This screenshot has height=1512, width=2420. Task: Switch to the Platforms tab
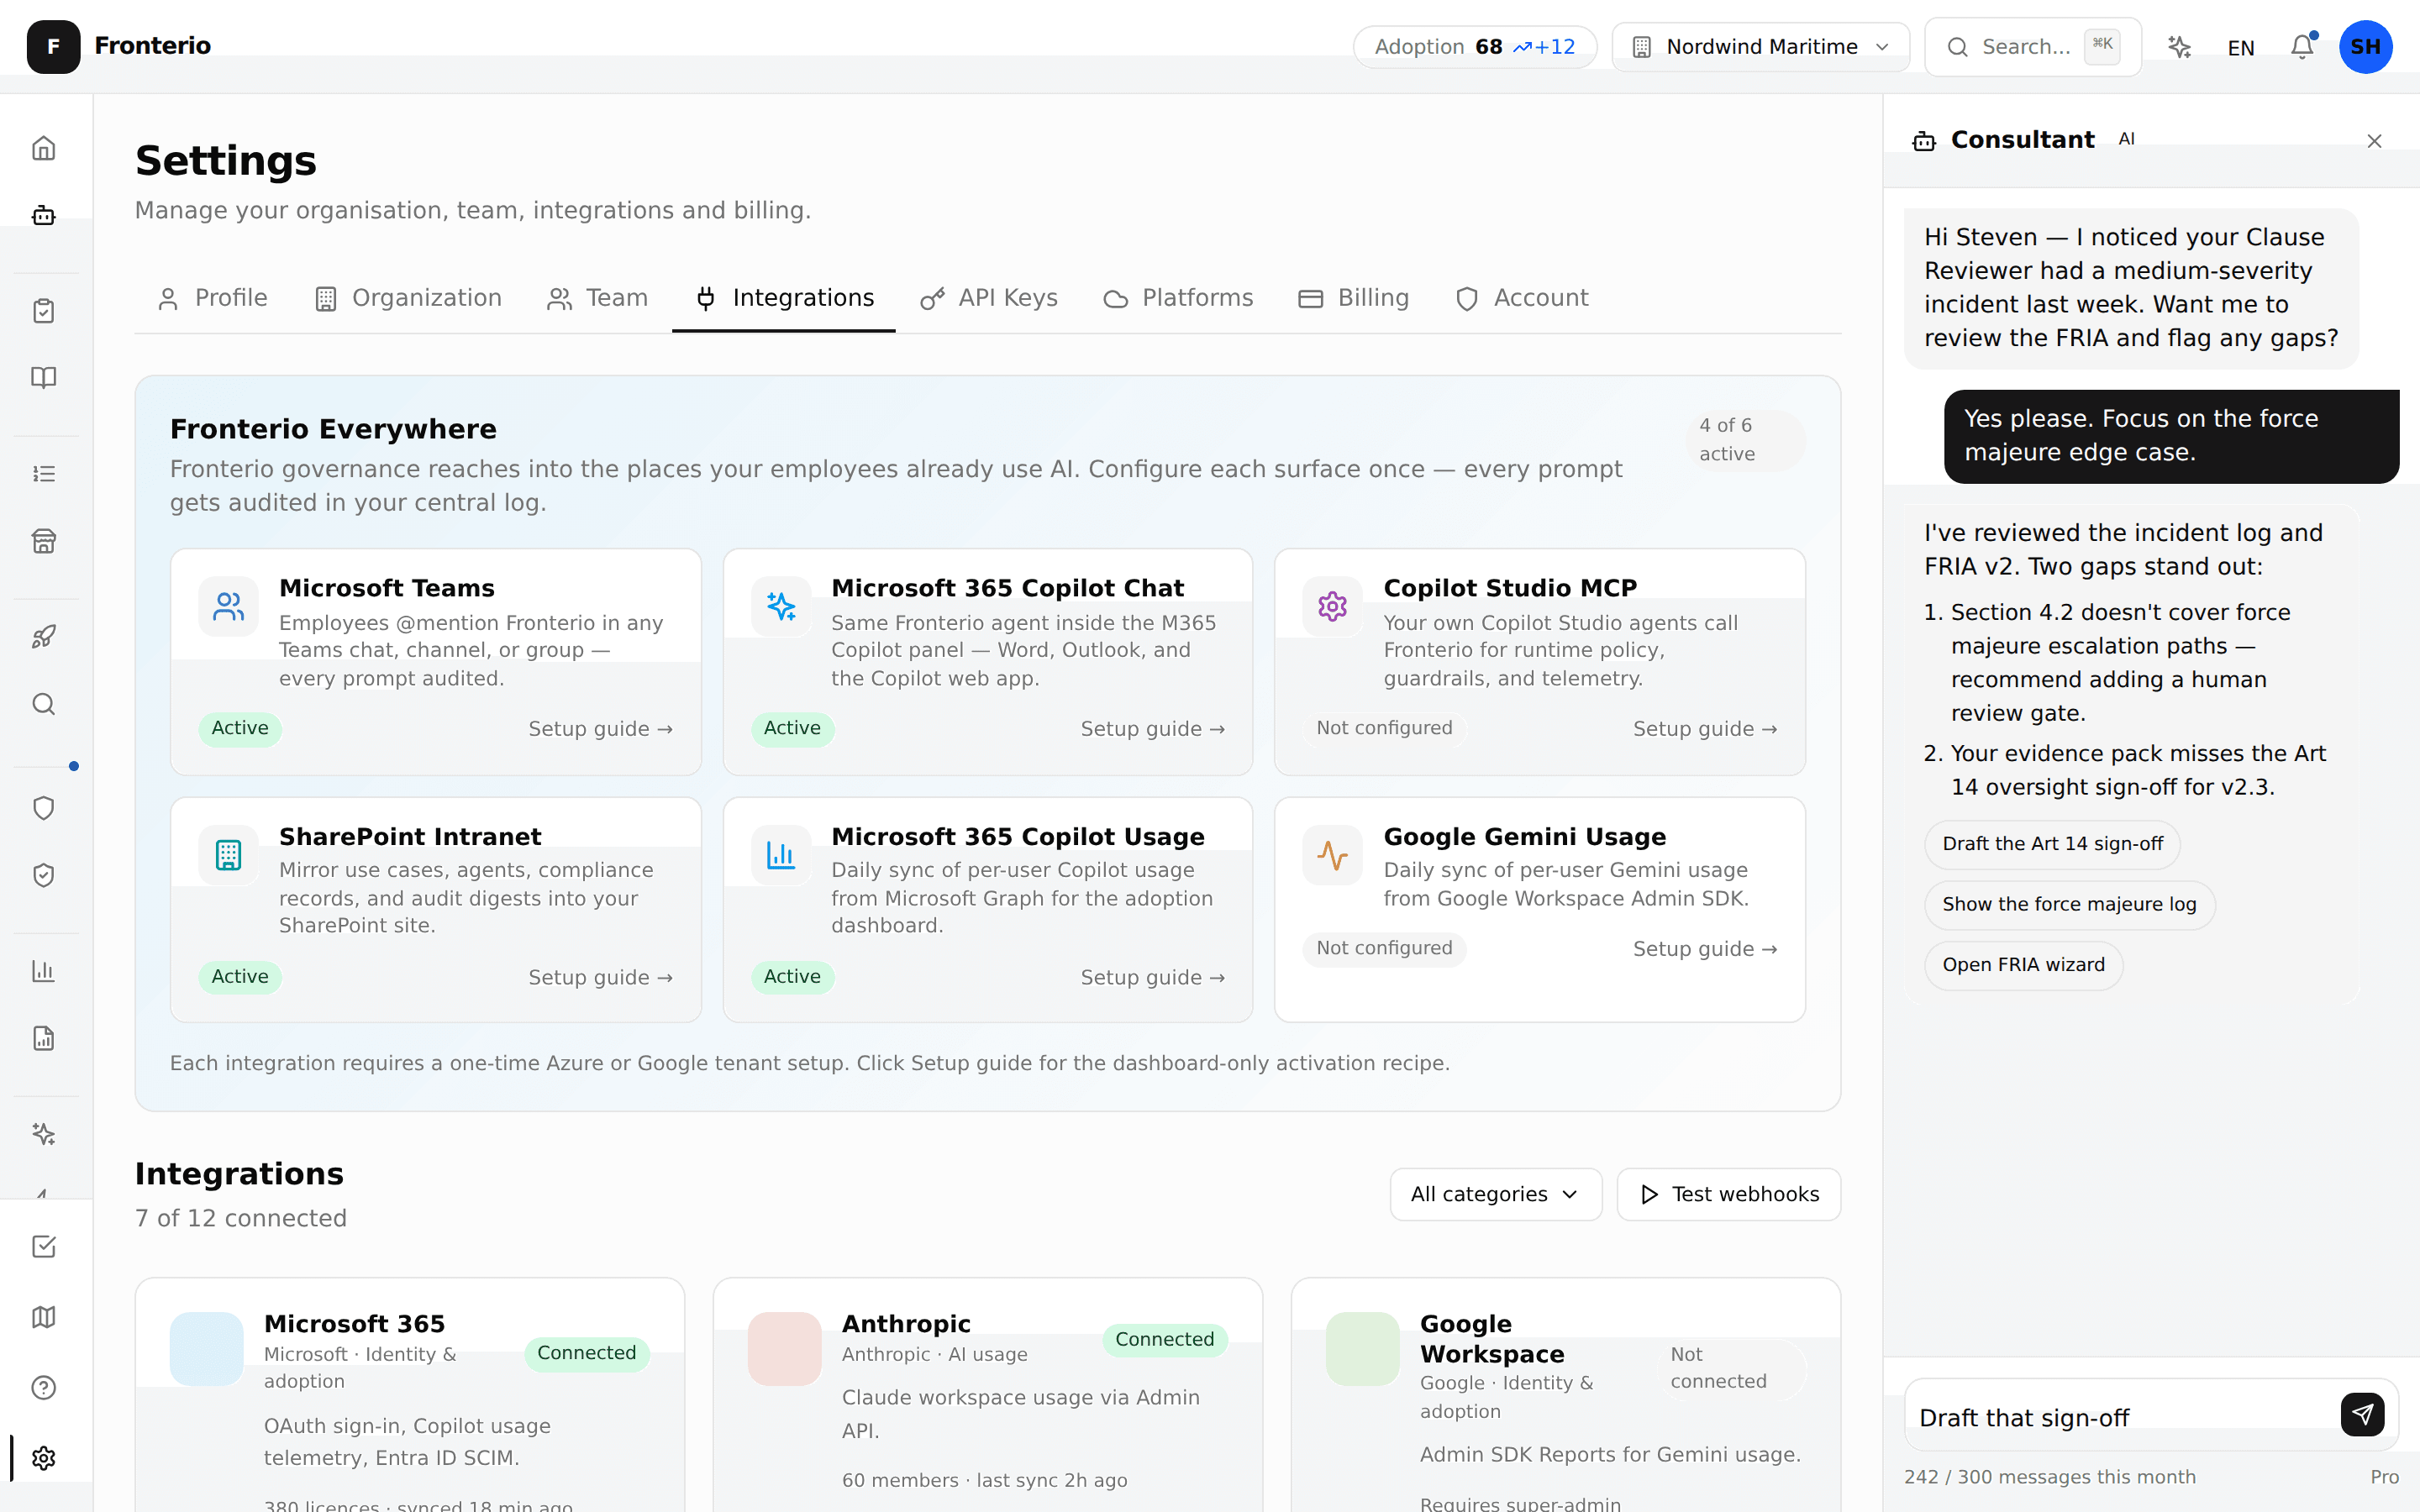coord(1178,298)
